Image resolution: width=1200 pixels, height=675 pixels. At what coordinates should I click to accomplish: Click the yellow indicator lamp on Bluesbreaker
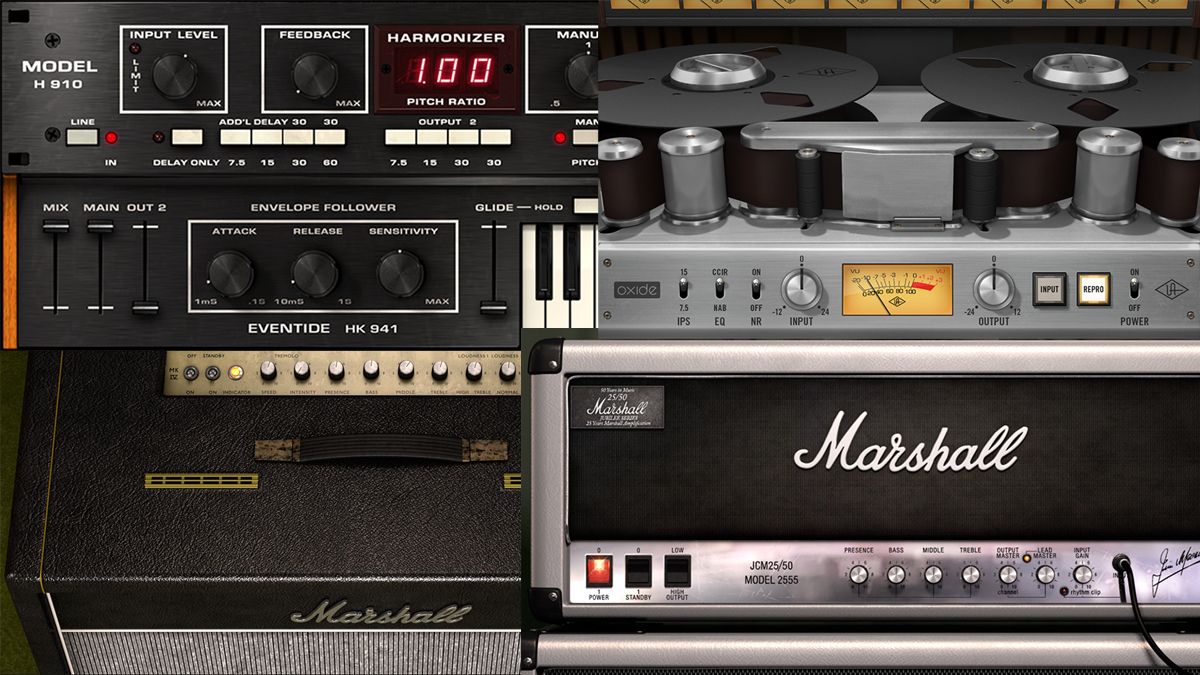point(236,373)
